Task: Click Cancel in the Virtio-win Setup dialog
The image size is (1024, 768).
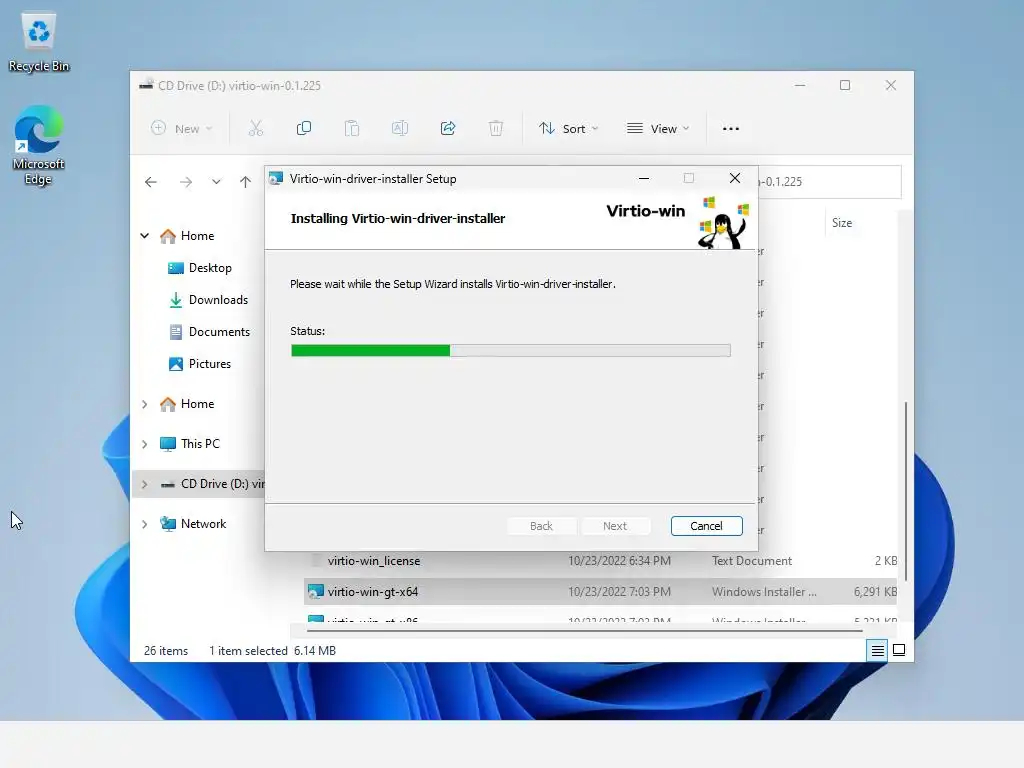Action: 707,526
